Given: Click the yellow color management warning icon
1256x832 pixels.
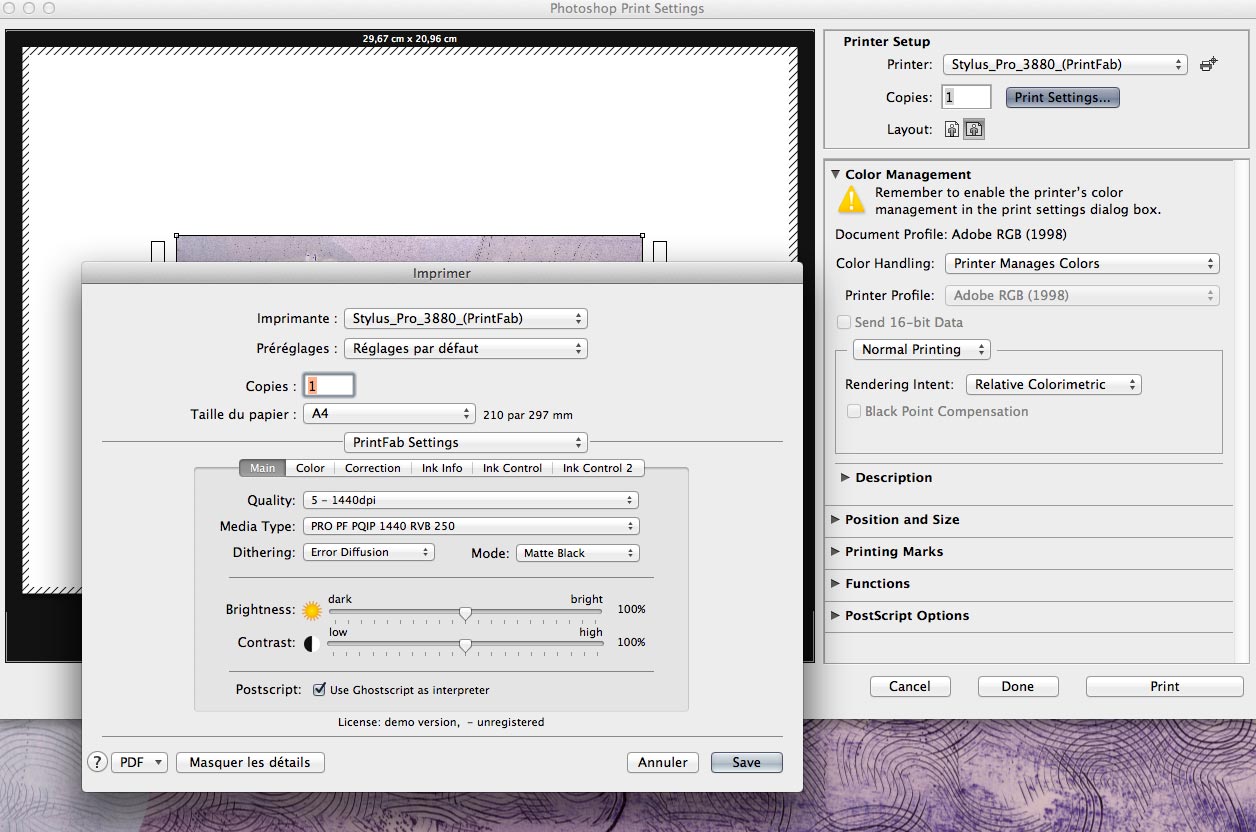Looking at the screenshot, I should pyautogui.click(x=851, y=201).
